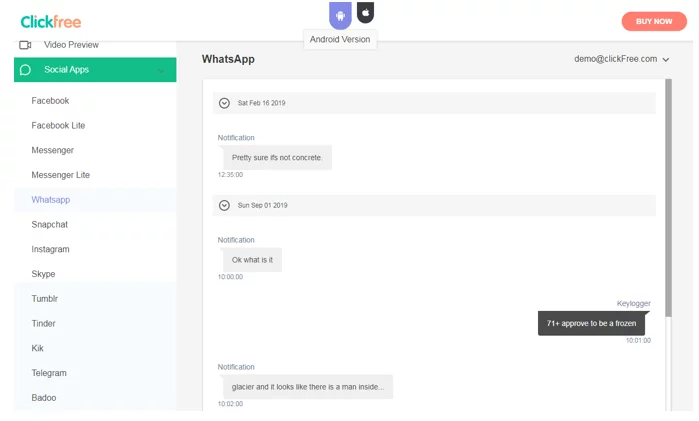Click the Keylogger label
This screenshot has width=699, height=421.
coord(633,303)
